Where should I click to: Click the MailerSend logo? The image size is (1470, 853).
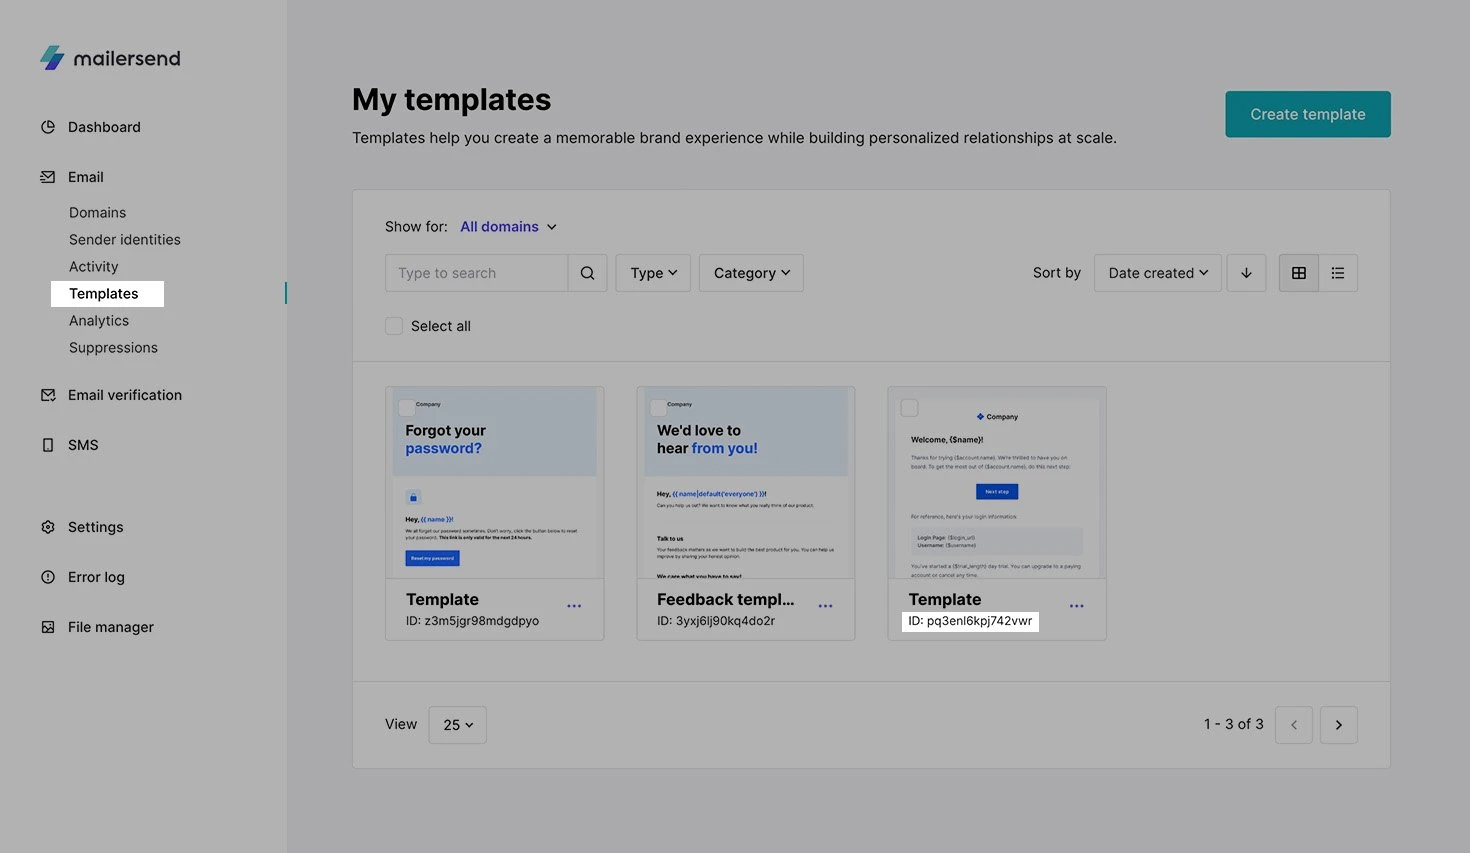[x=110, y=58]
